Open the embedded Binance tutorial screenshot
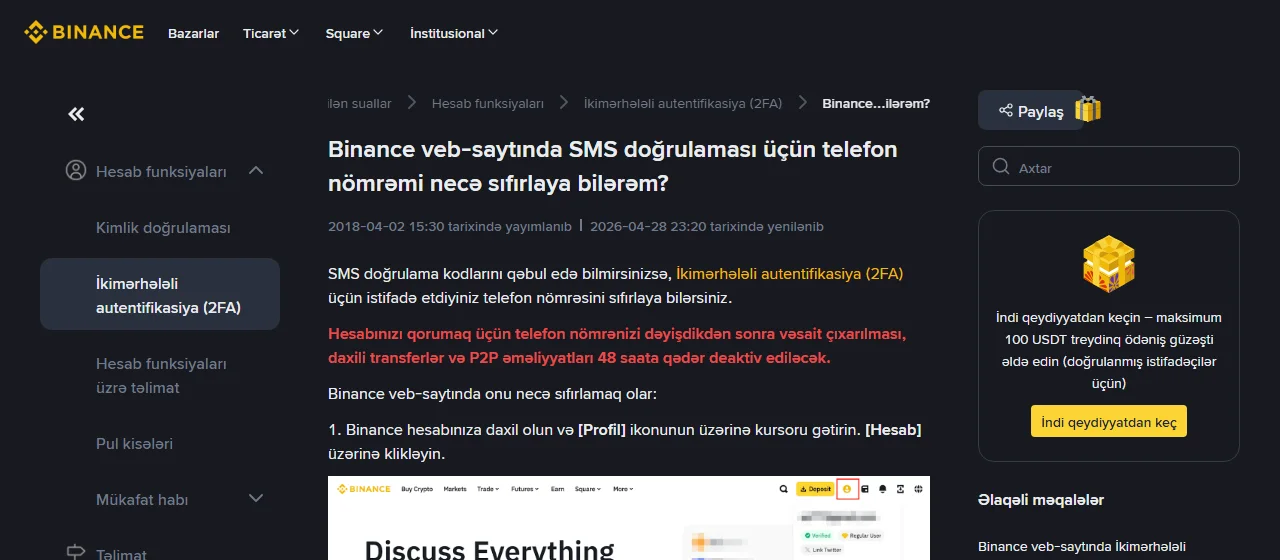Screen dimensions: 1280x560 [629, 518]
